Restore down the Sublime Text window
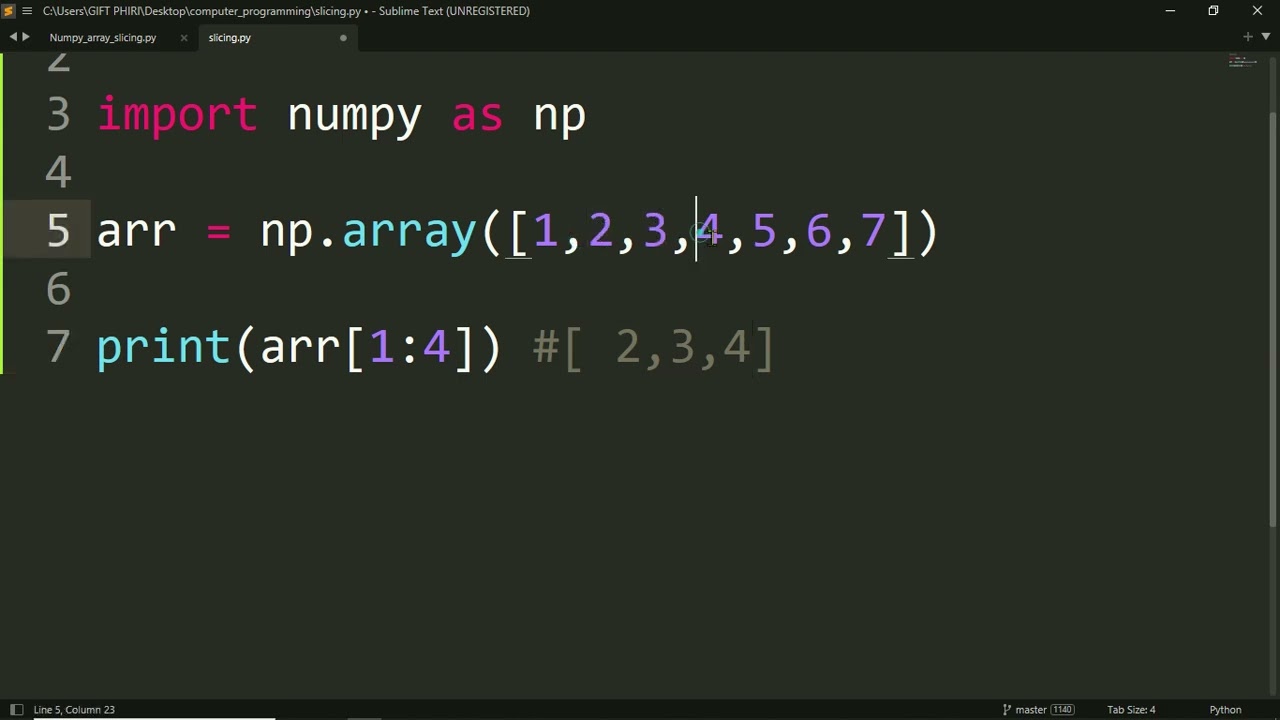Screen dimensions: 1280x720 [1213, 11]
